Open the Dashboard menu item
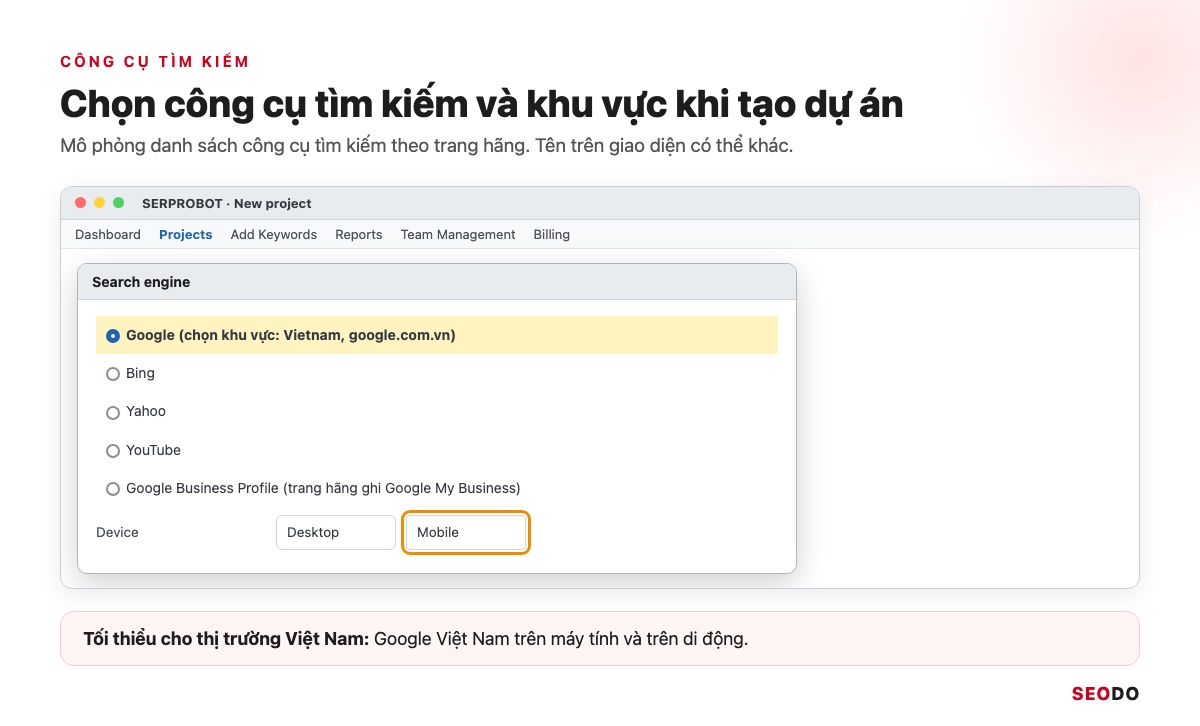The width and height of the screenshot is (1200, 726). coord(108,234)
